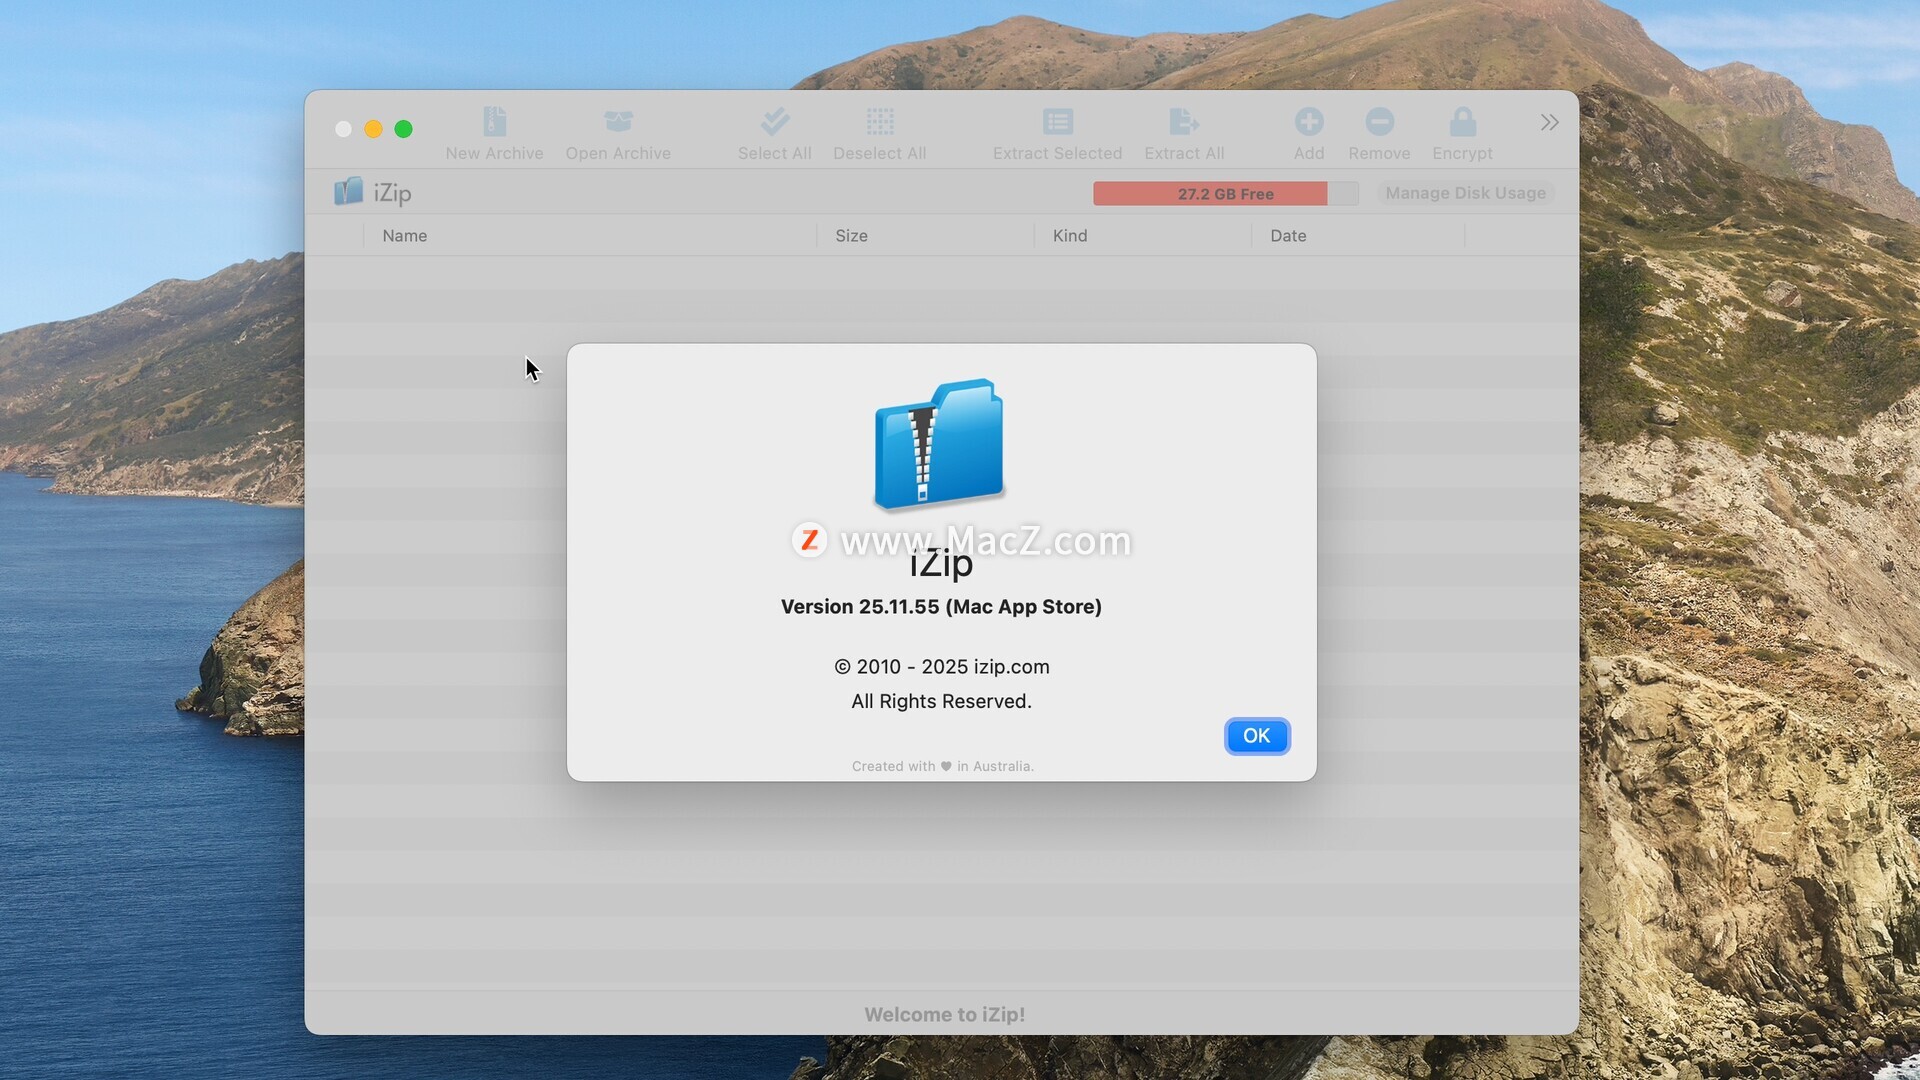Click the Deselect All grid icon
This screenshot has height=1080, width=1920.
[x=879, y=122]
